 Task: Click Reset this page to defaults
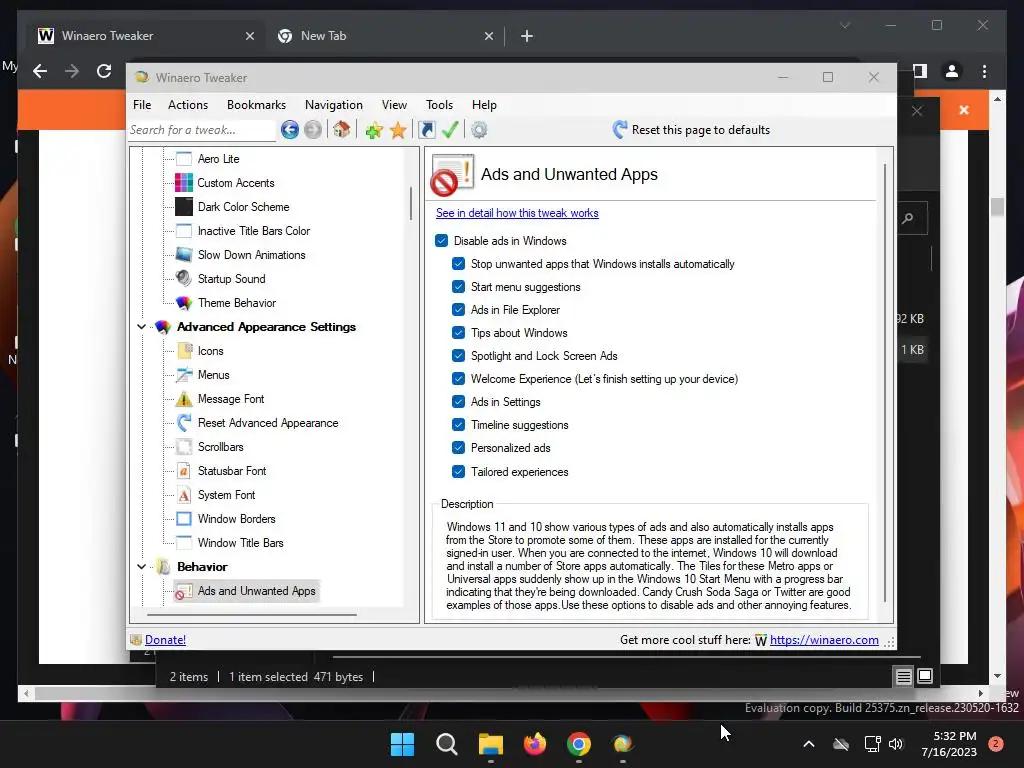pos(691,130)
